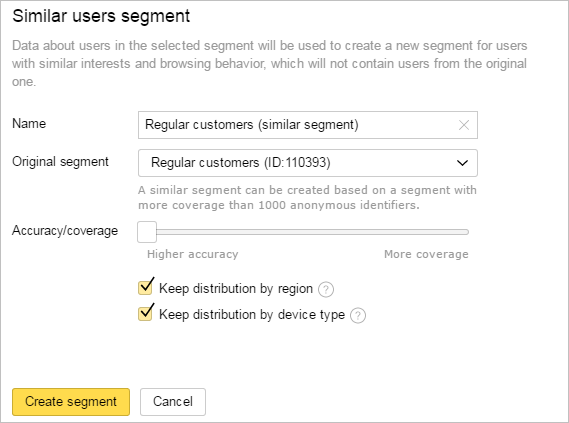Image resolution: width=569 pixels, height=423 pixels.
Task: Click the Create segment button
Action: click(71, 402)
